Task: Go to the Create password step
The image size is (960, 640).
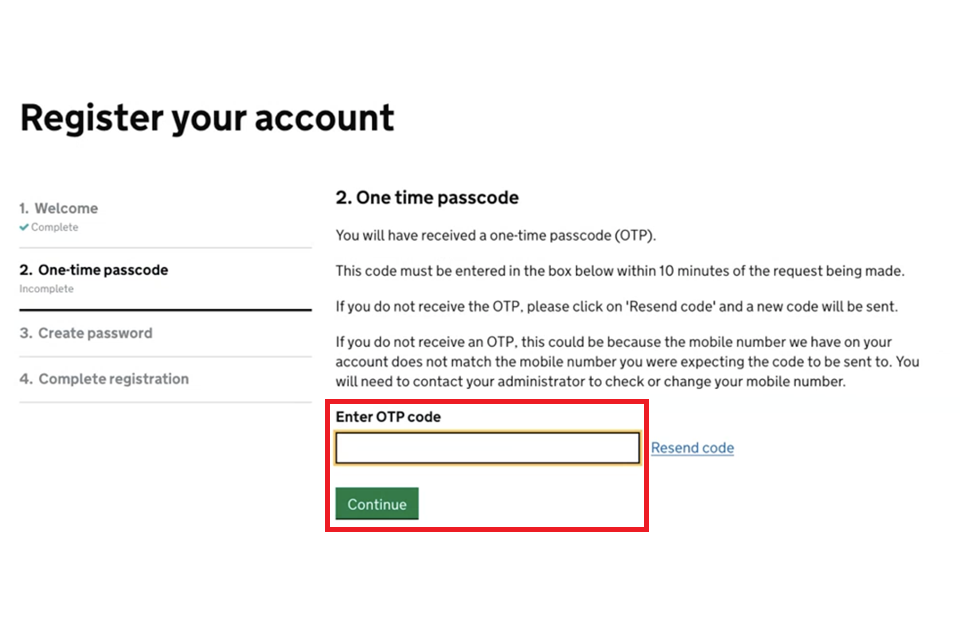Action: point(95,333)
